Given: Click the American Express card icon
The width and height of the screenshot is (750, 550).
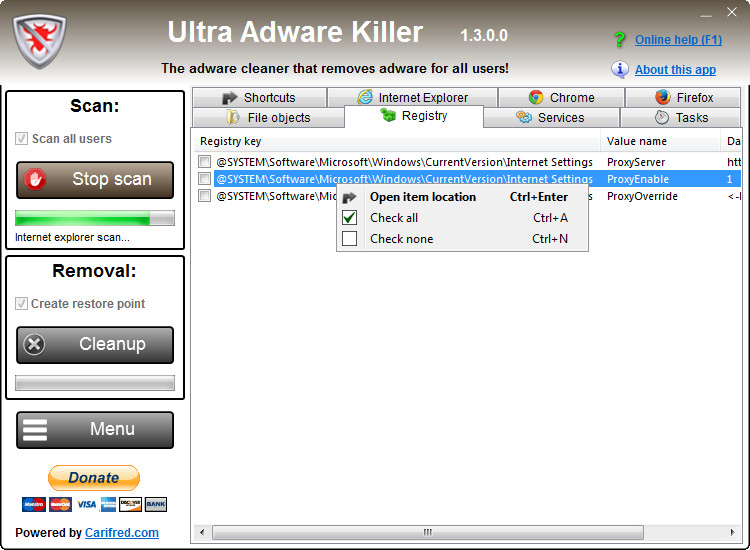Looking at the screenshot, I should point(108,505).
